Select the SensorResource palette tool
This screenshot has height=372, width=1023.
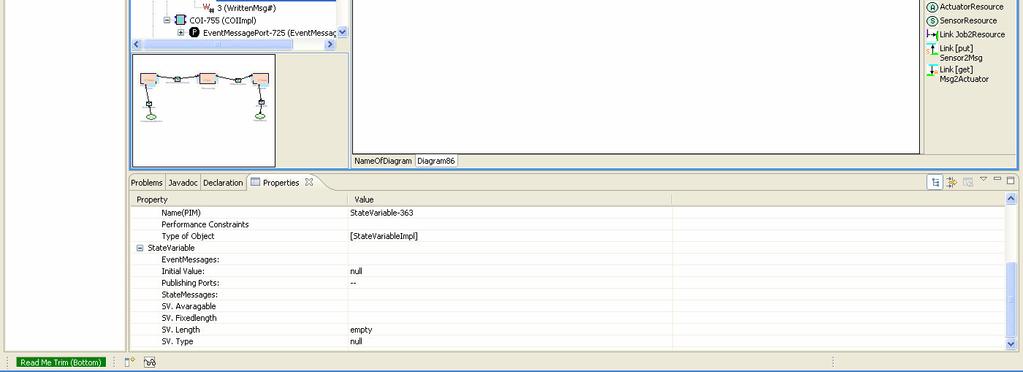tap(962, 20)
